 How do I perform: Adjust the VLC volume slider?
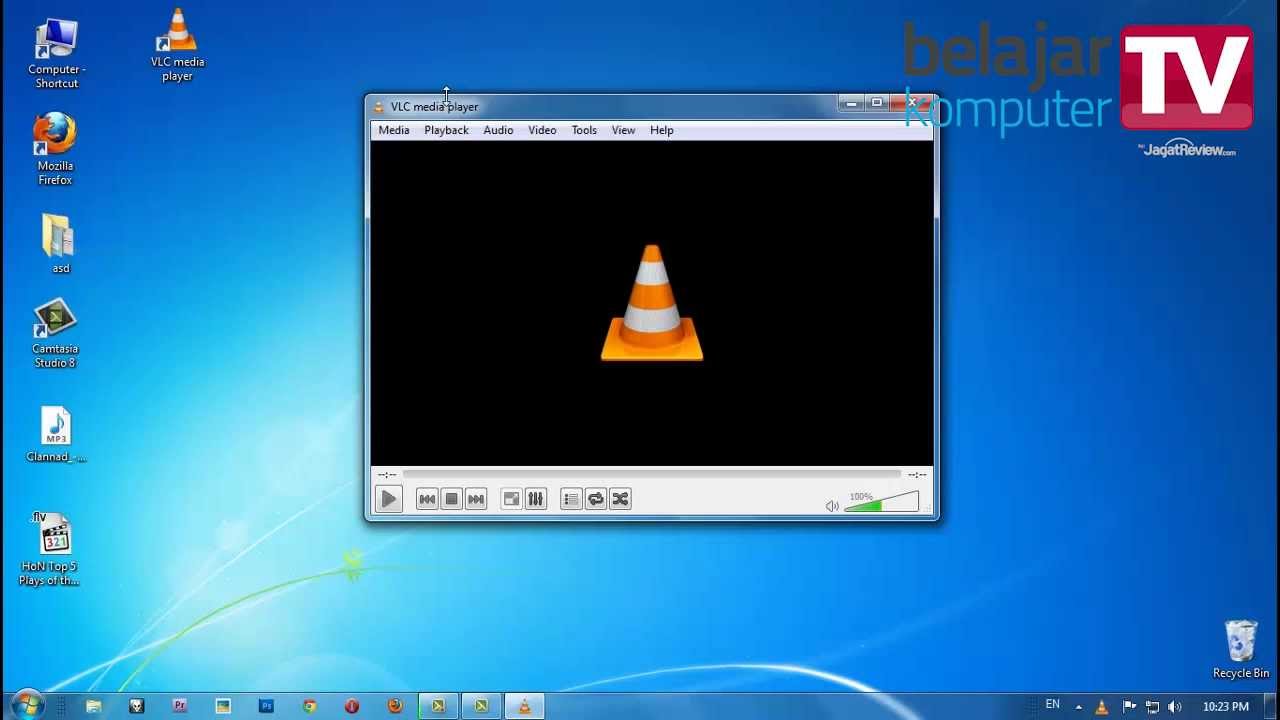pyautogui.click(x=881, y=501)
